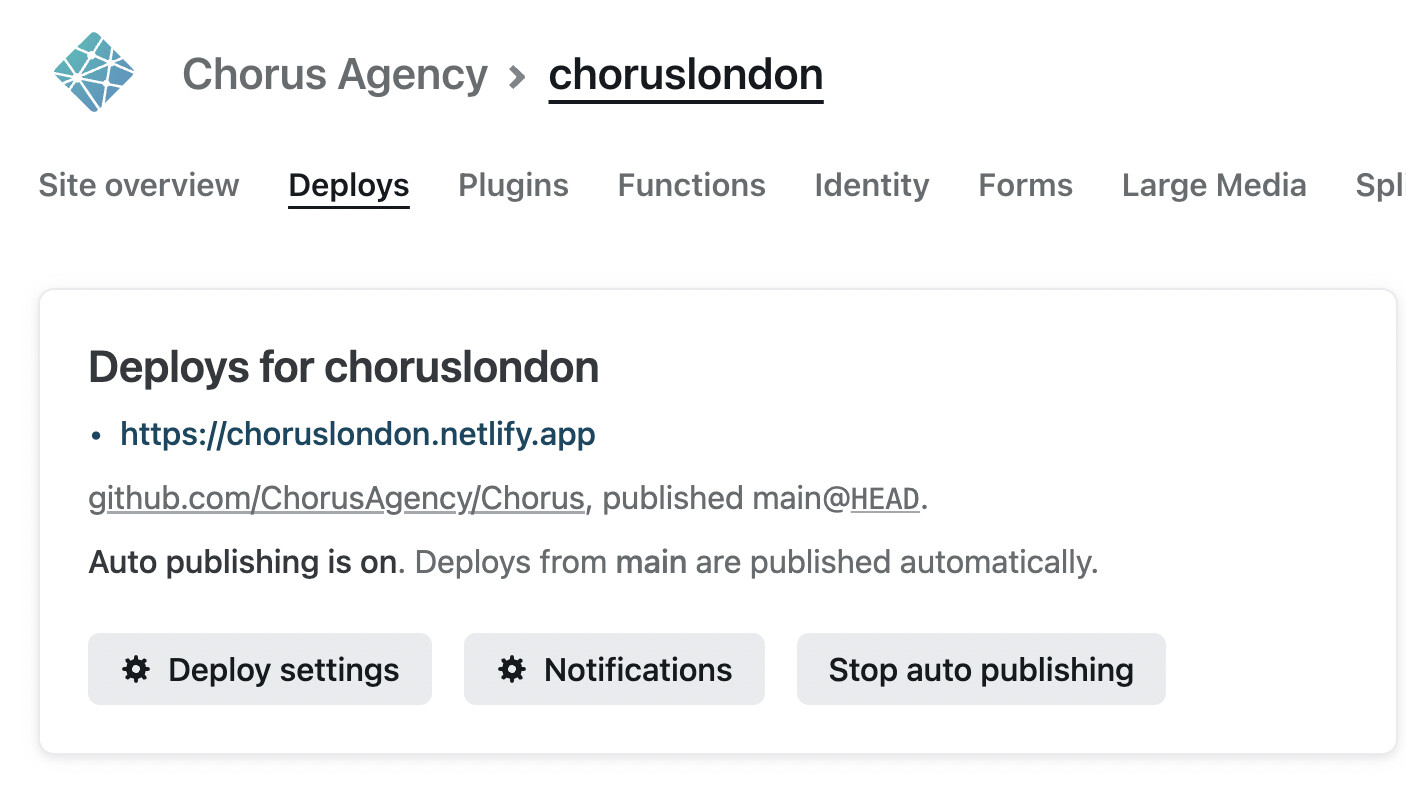
Task: Open the Chorus Agency team breadcrumb
Action: point(335,74)
